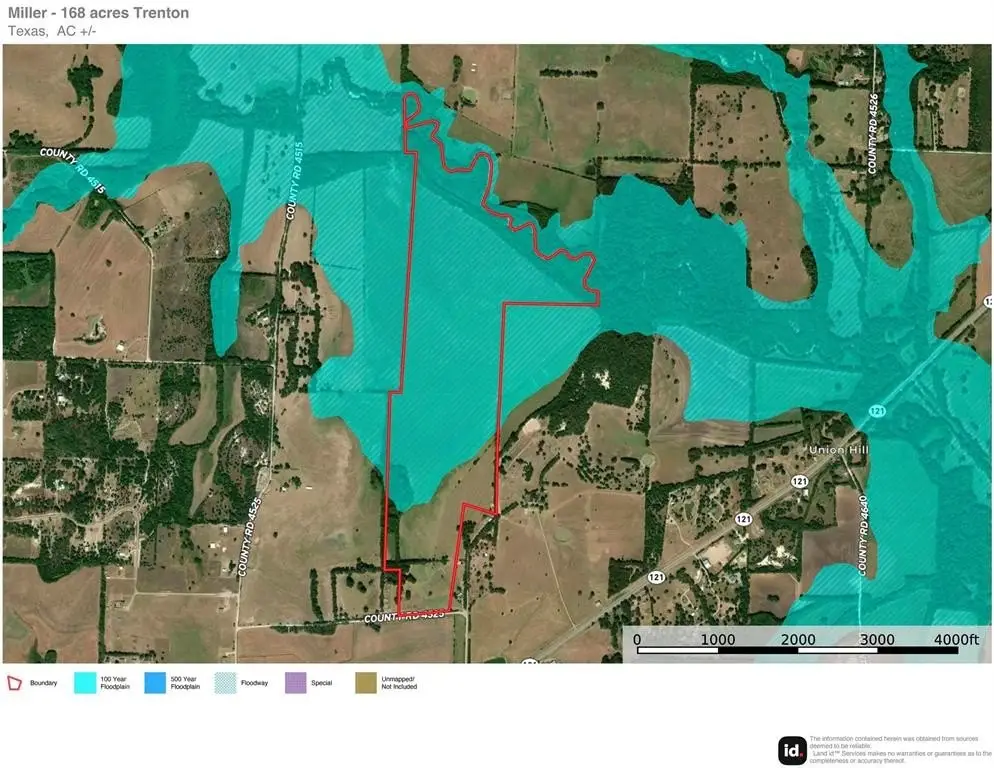Click the Land id disclaimer text
This screenshot has width=994, height=768.
click(899, 748)
